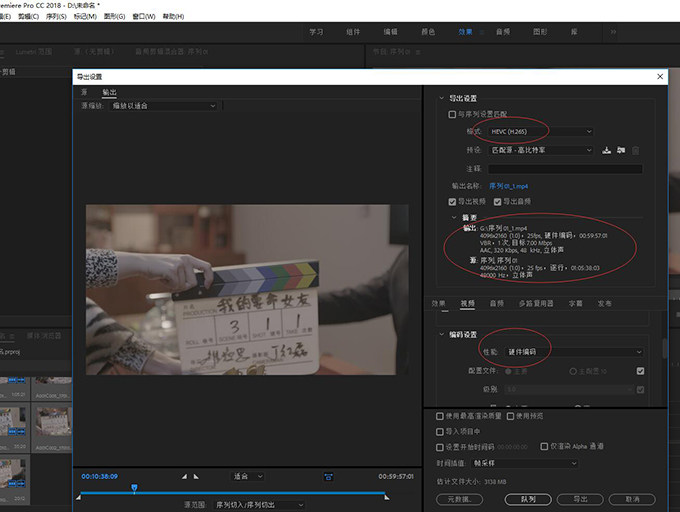Click the Lumetri 范围 panel tab

coord(33,52)
